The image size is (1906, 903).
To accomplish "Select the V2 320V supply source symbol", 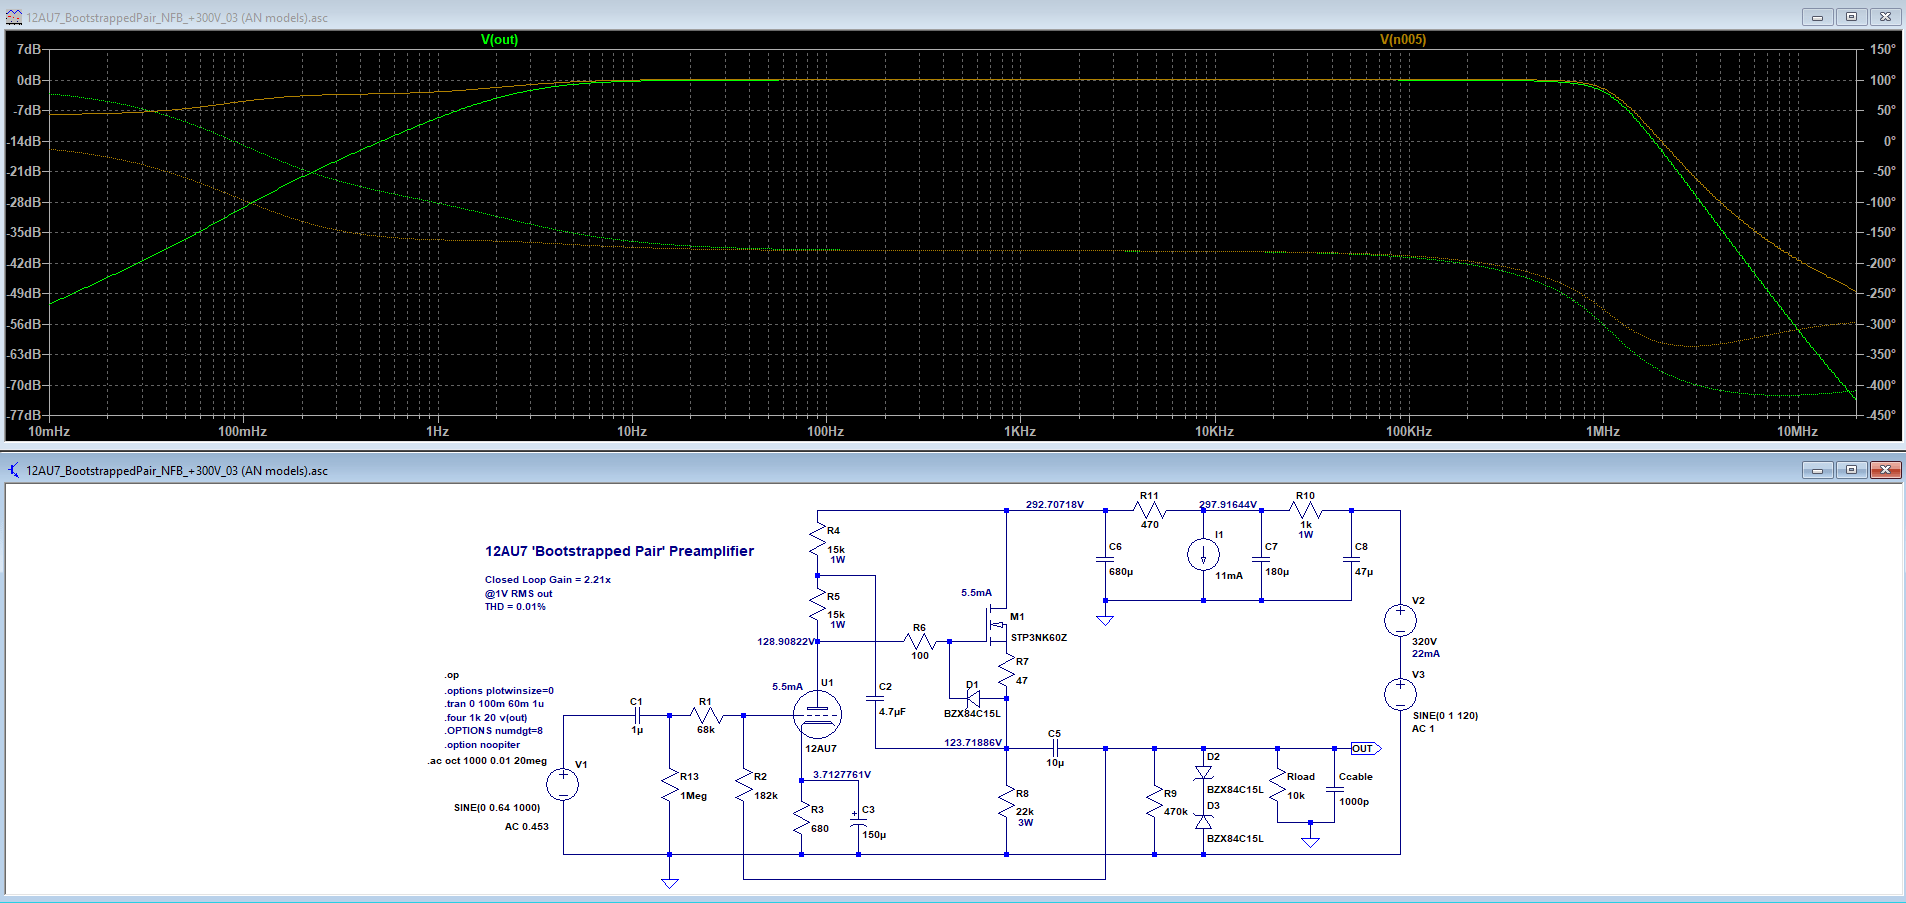I will tap(1400, 620).
